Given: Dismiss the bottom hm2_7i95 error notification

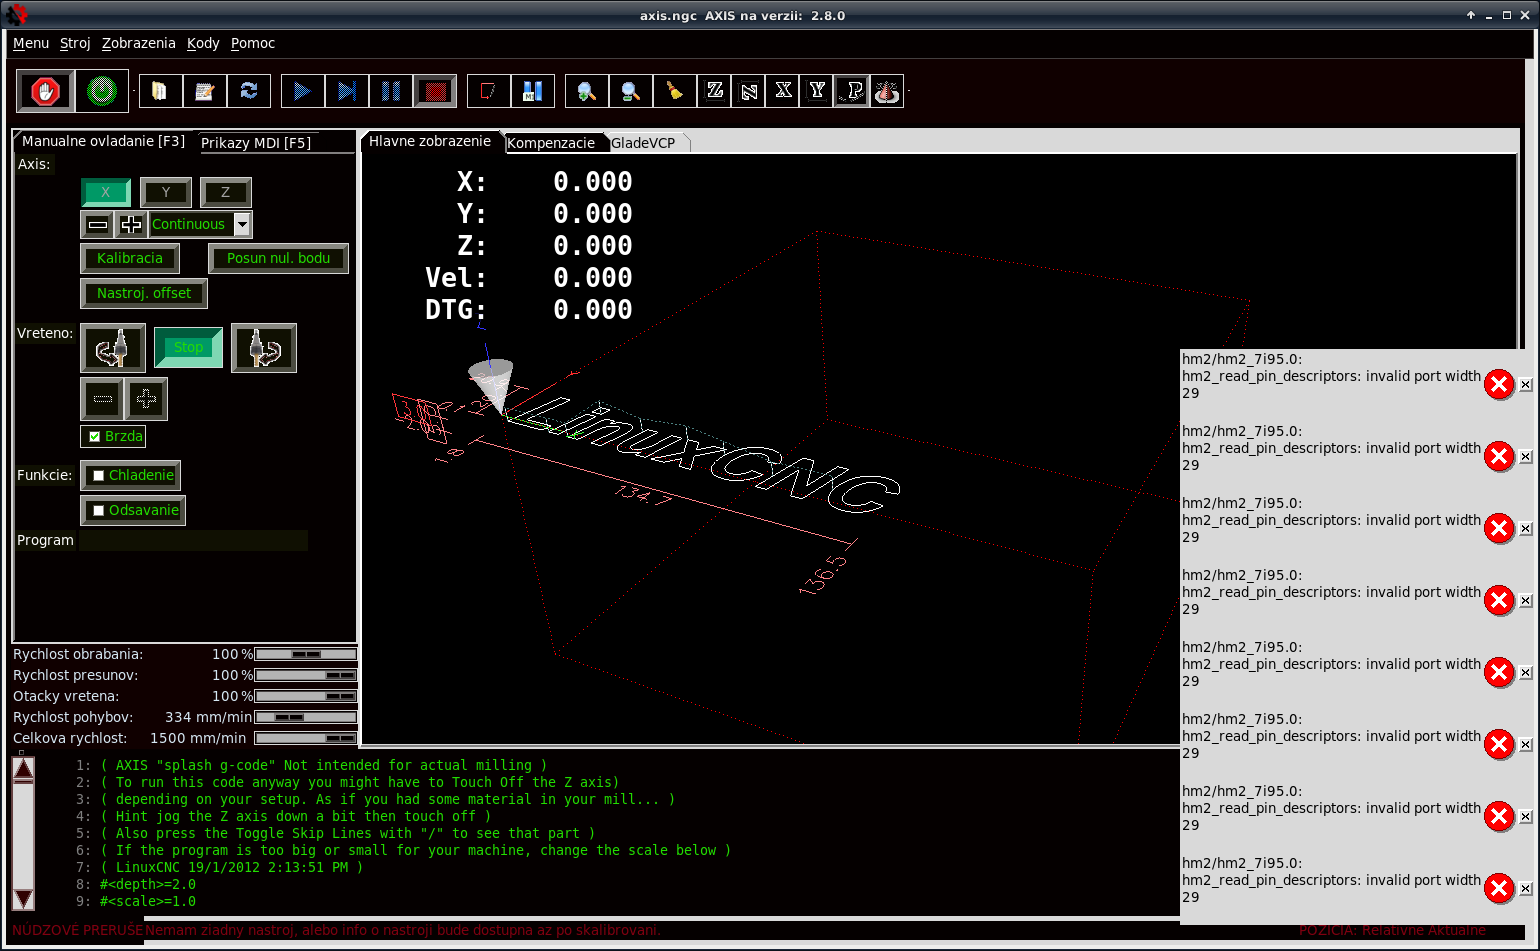Looking at the screenshot, I should (1526, 889).
